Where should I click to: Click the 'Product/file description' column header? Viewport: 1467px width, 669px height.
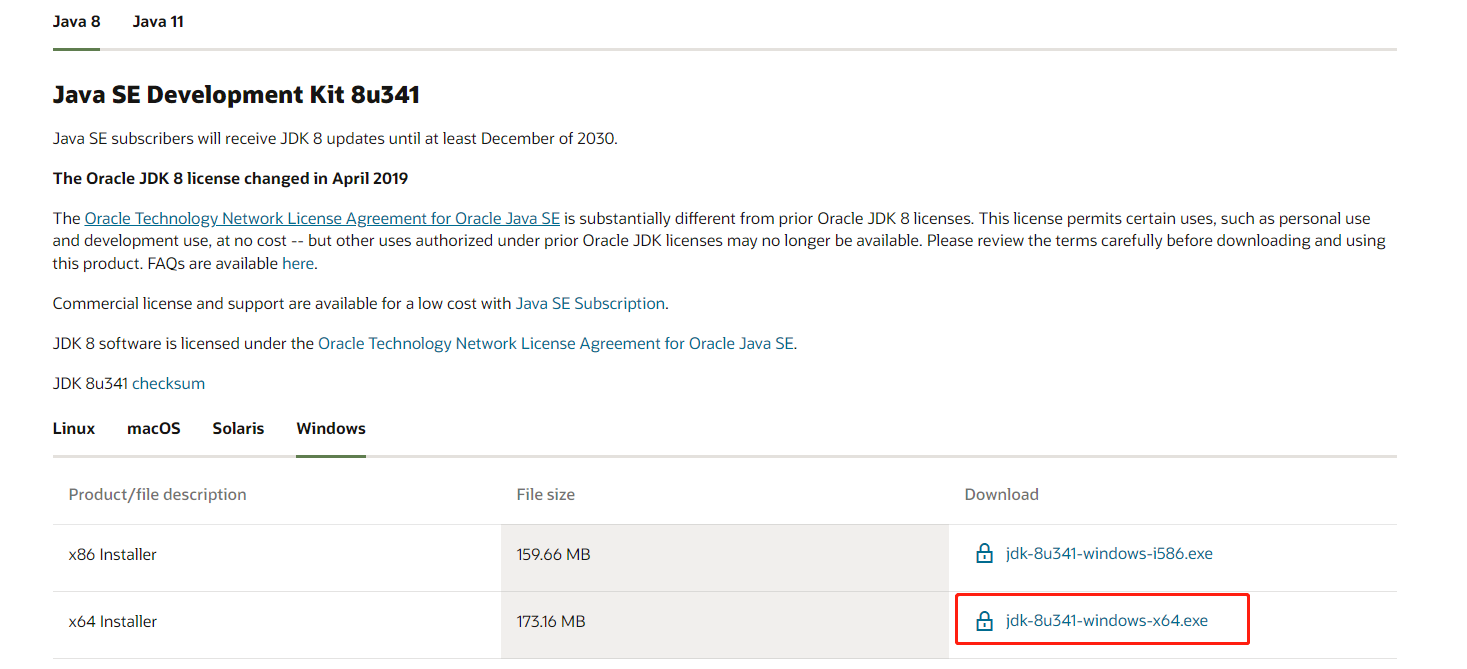pyautogui.click(x=157, y=494)
